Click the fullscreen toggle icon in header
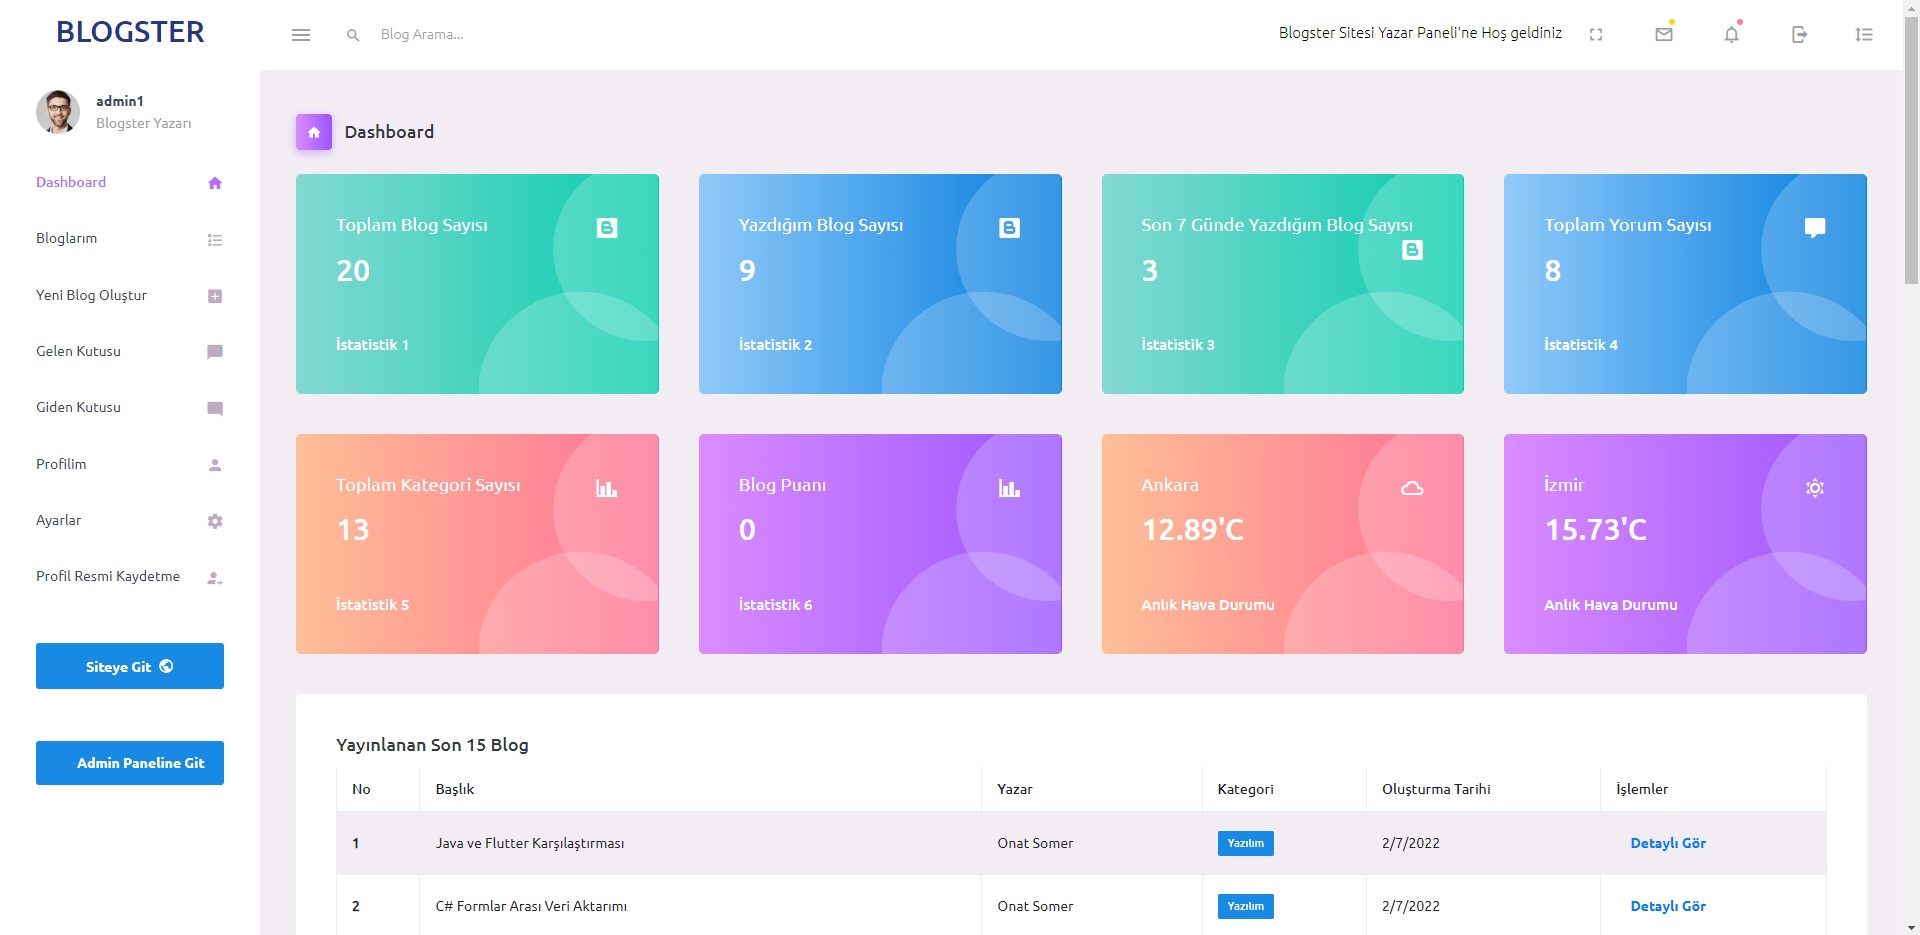This screenshot has width=1920, height=935. pyautogui.click(x=1596, y=35)
